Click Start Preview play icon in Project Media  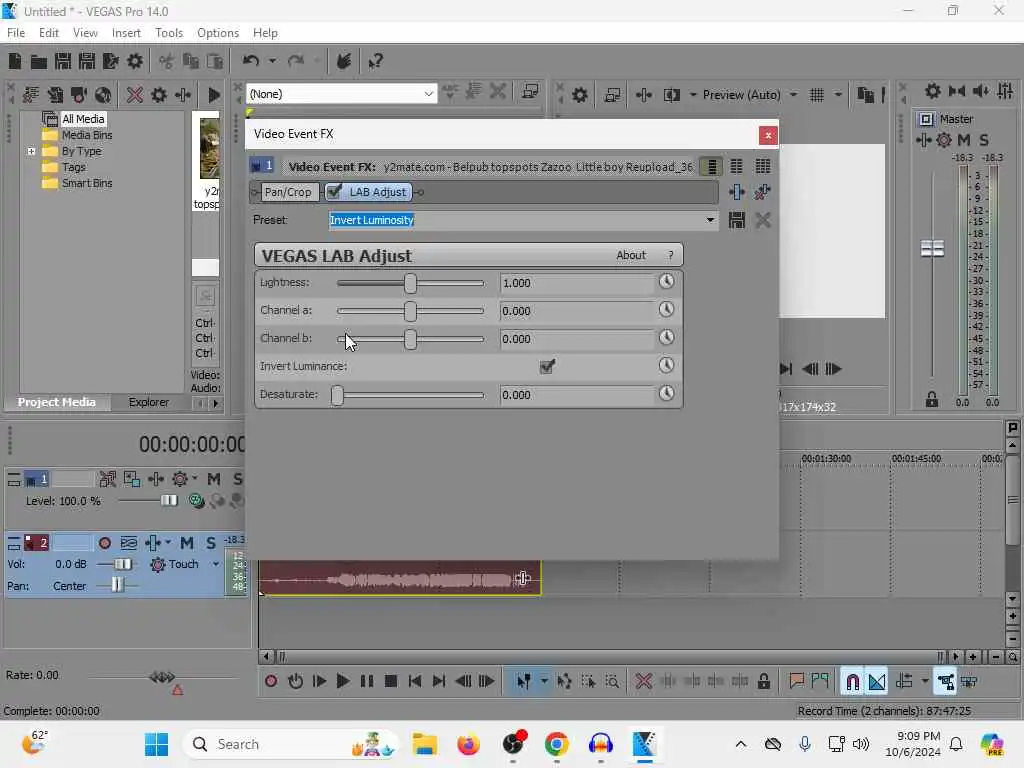(x=214, y=95)
